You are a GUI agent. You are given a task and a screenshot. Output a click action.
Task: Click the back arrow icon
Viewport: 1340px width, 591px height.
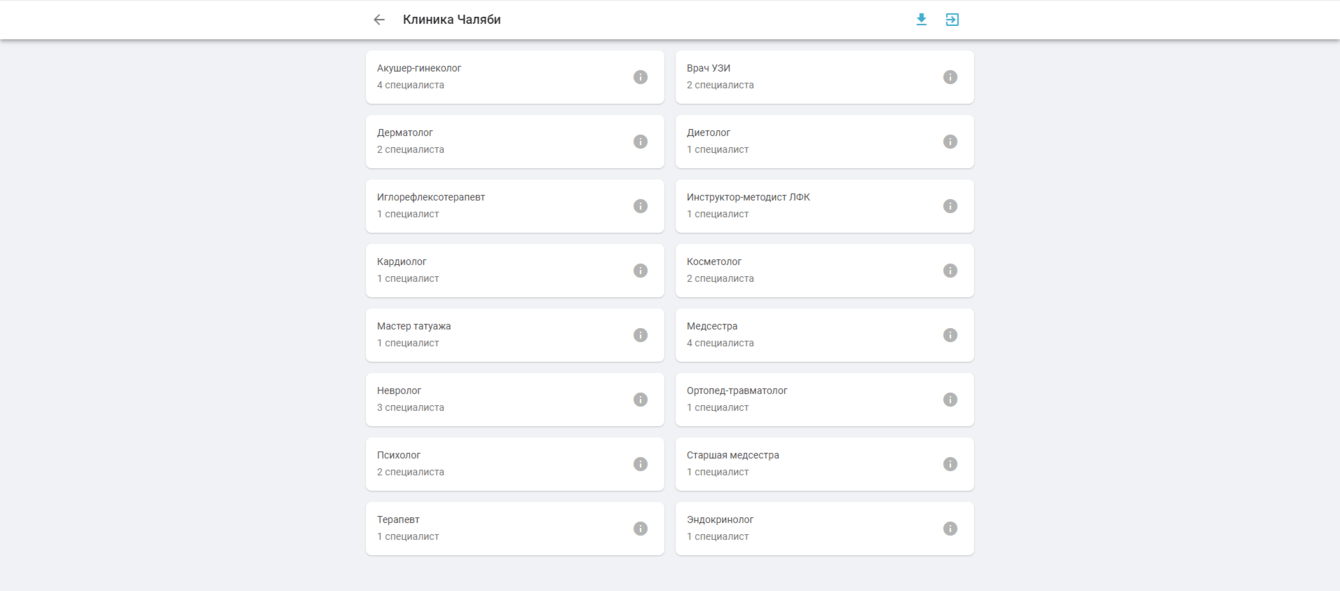pos(379,20)
